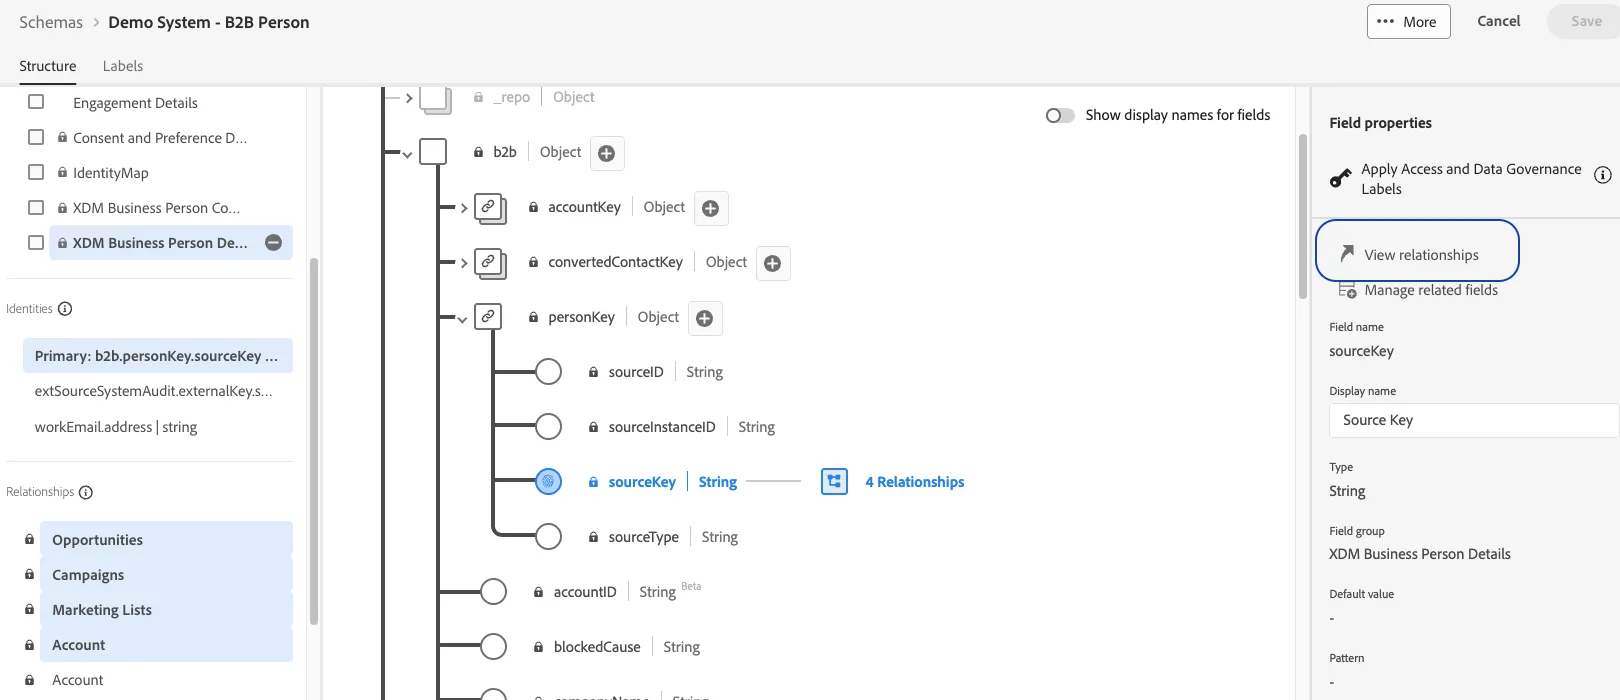This screenshot has width=1620, height=700.
Task: Expand the convertedContactKey object
Action: (464, 263)
